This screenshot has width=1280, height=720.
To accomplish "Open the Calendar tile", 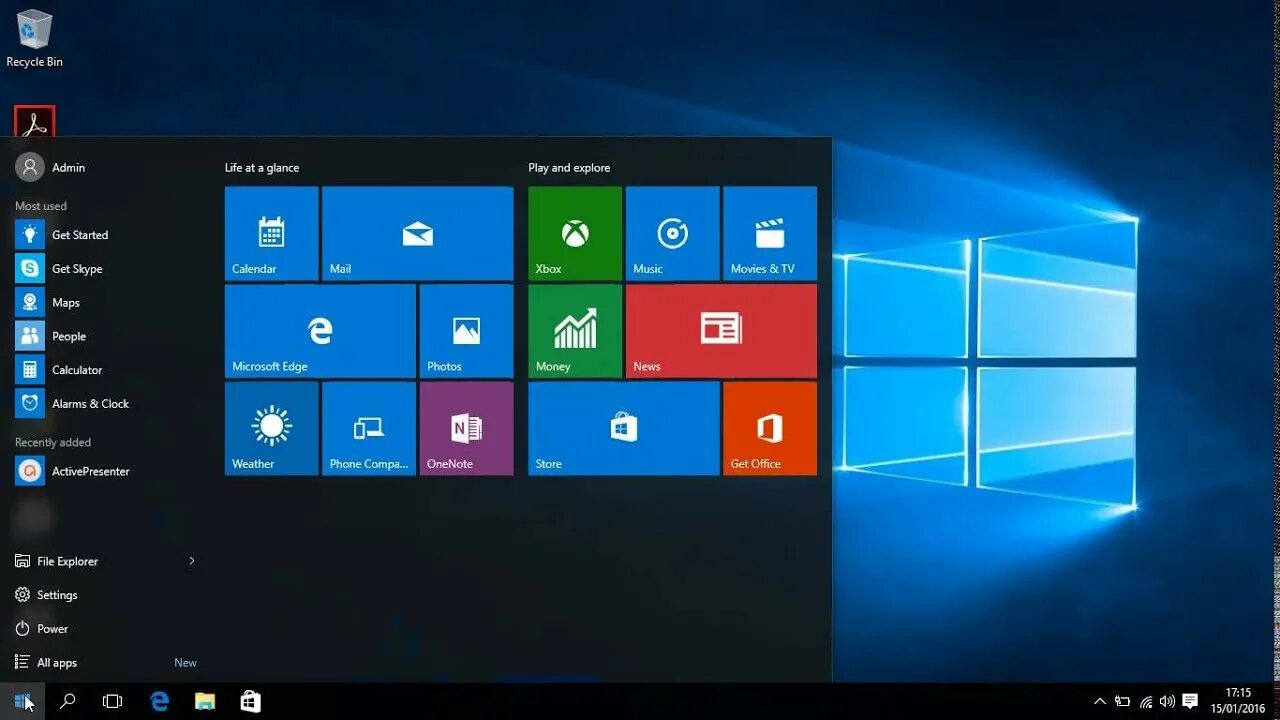I will click(x=271, y=233).
